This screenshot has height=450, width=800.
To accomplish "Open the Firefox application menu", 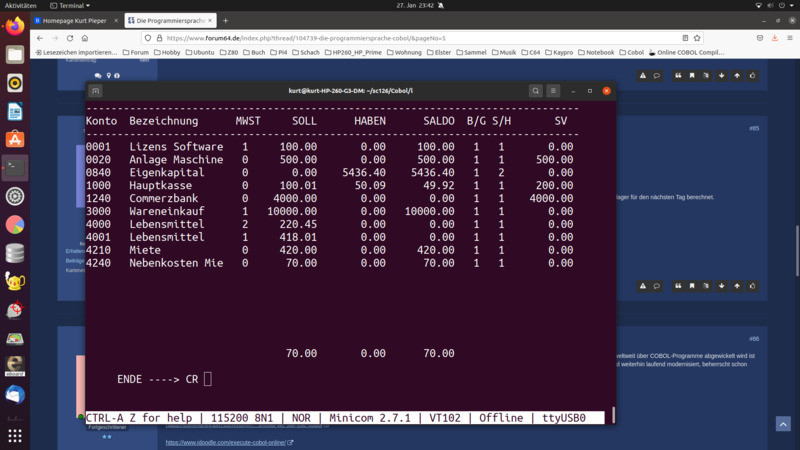I will [x=789, y=38].
